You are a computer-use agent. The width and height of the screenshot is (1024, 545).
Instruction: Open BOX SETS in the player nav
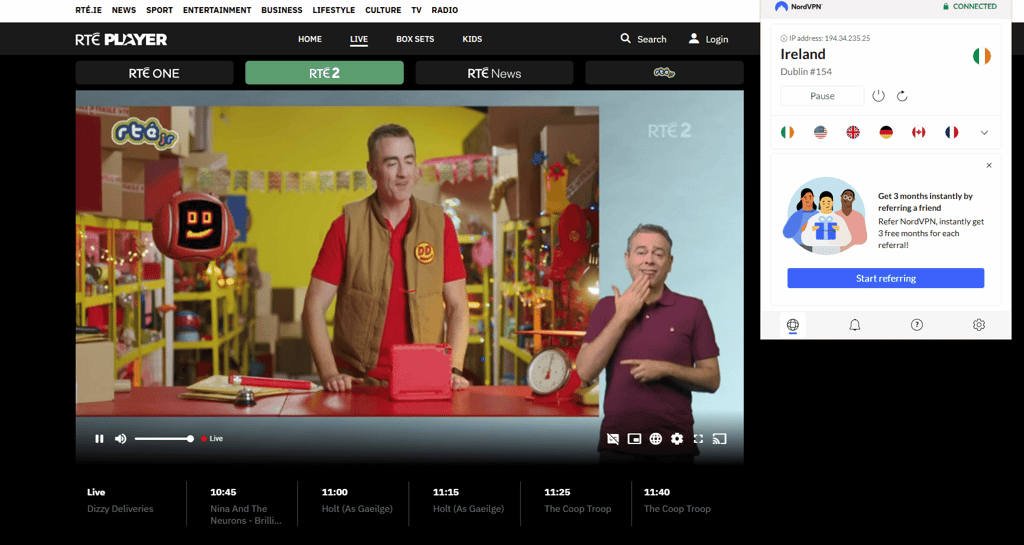click(415, 39)
